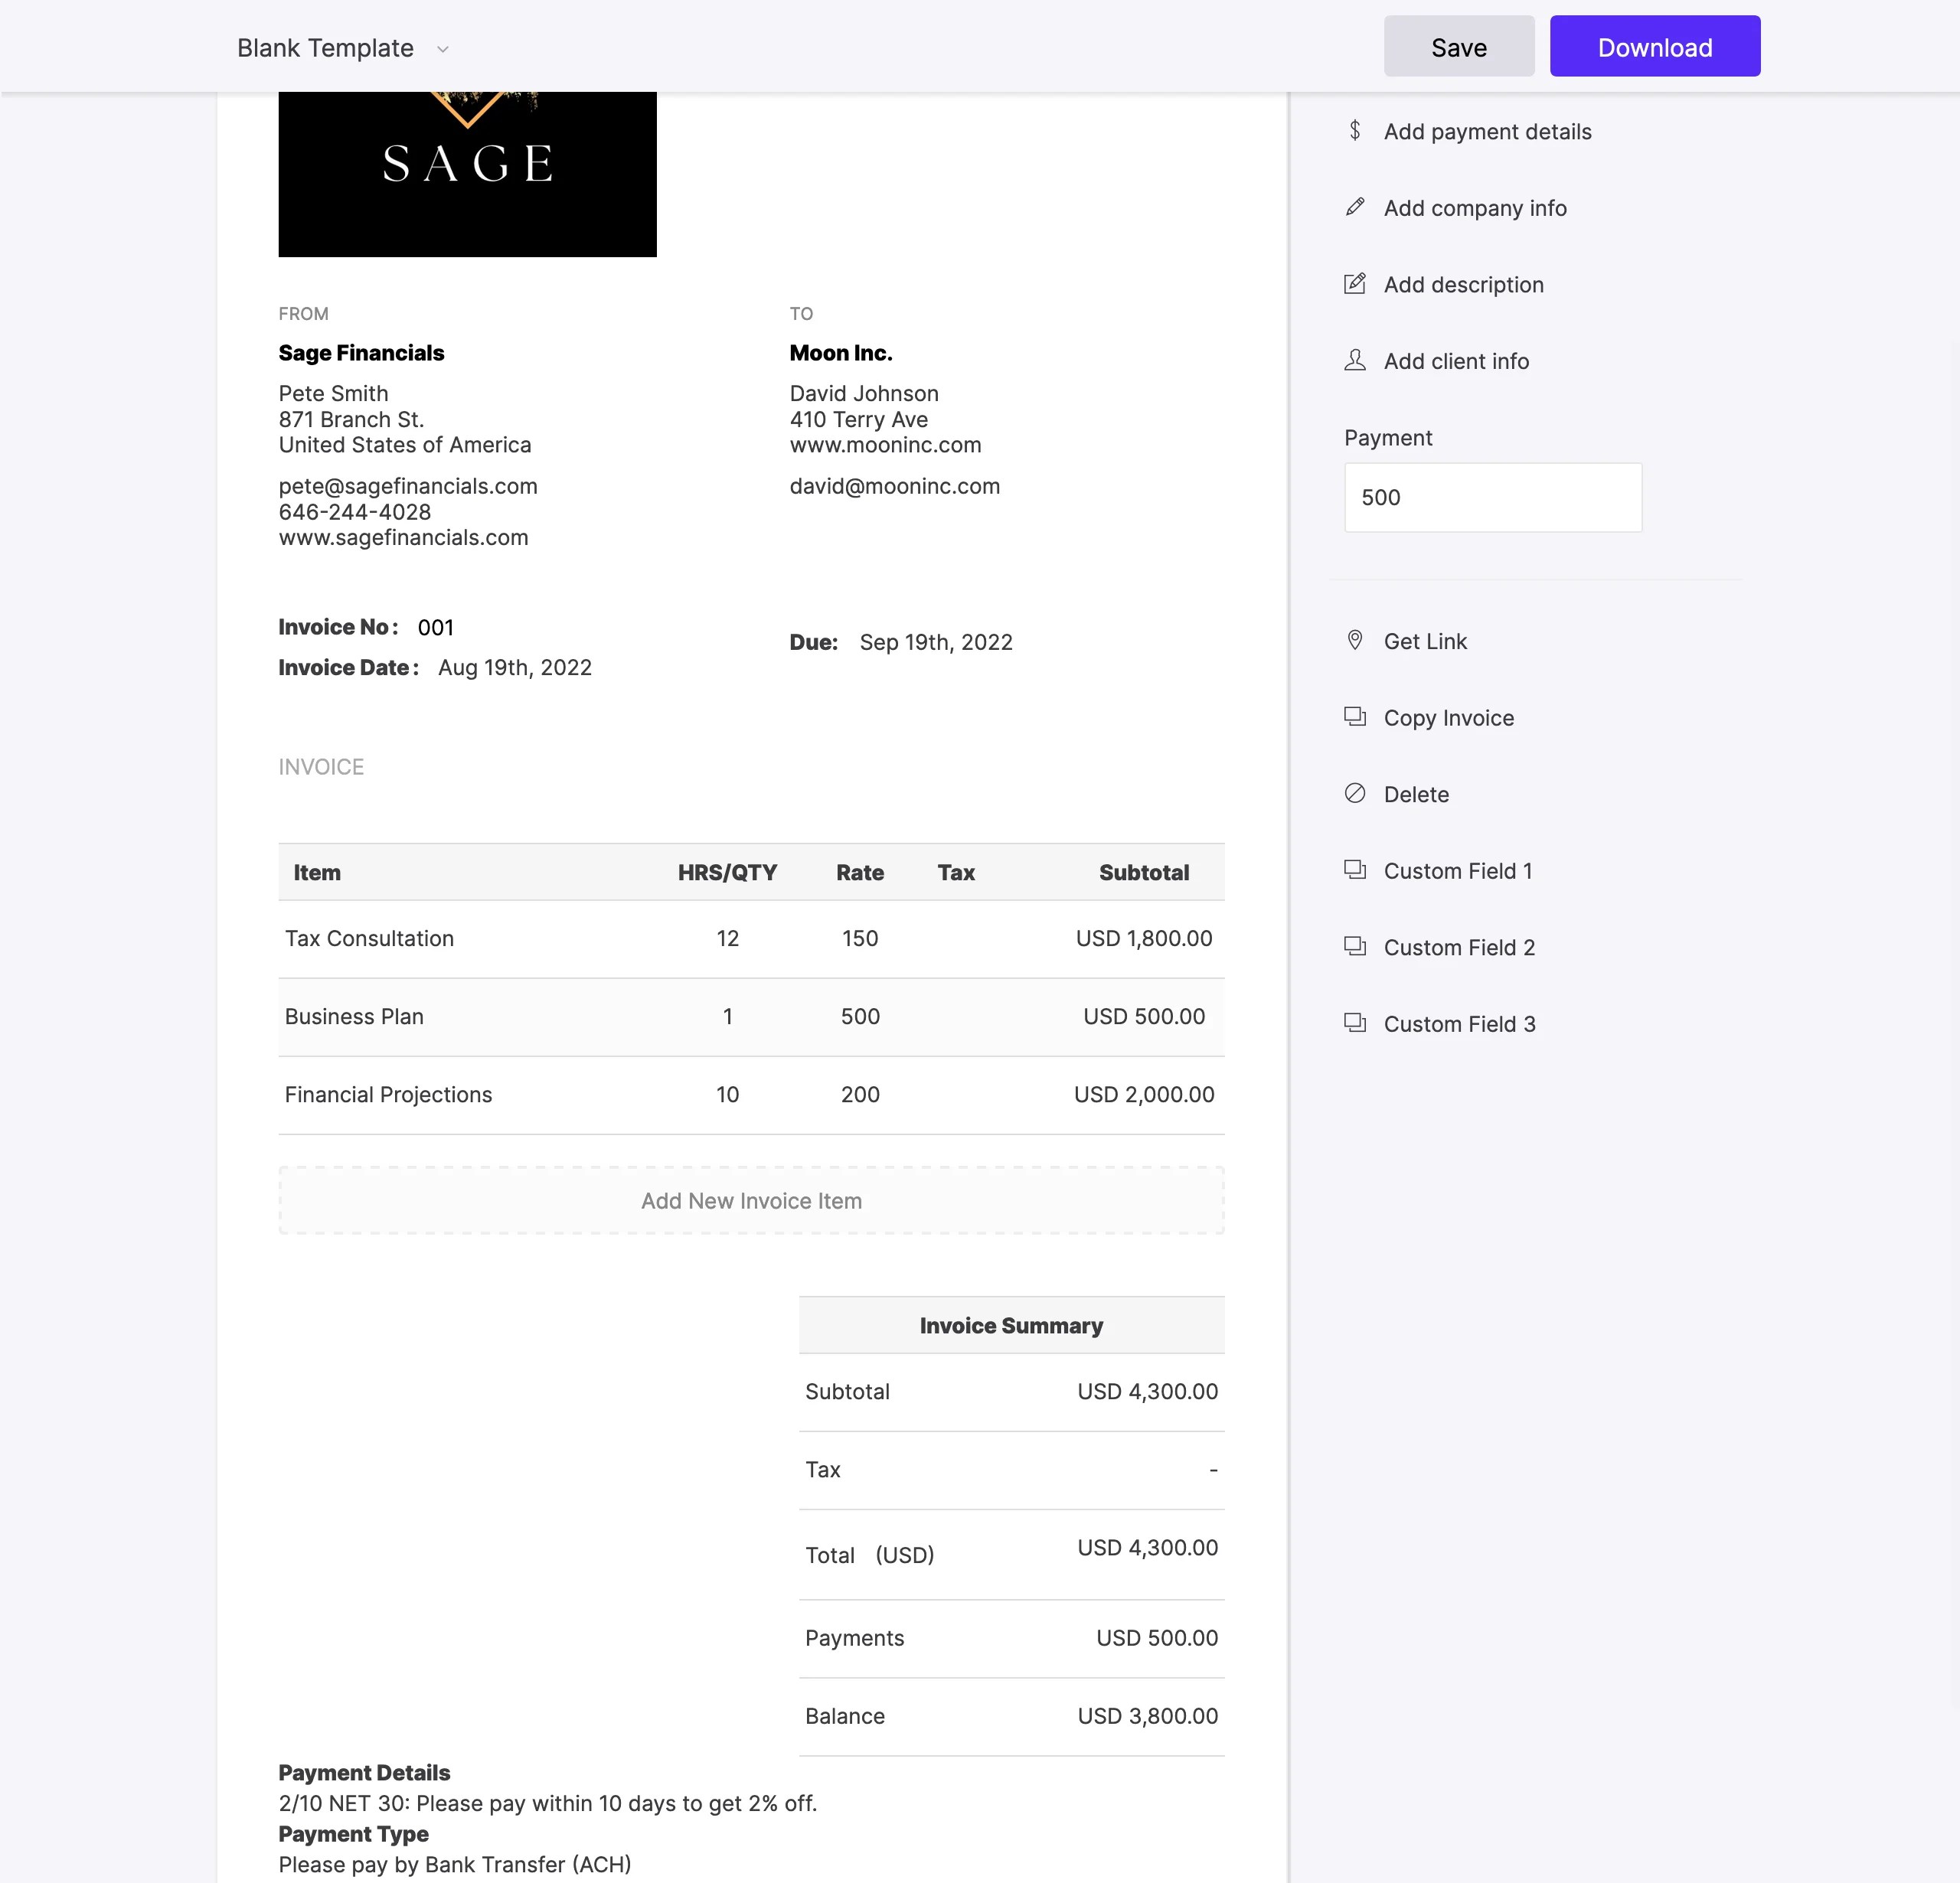This screenshot has height=1883, width=1960.
Task: Click the edit icon beside Add description
Action: tap(1354, 284)
